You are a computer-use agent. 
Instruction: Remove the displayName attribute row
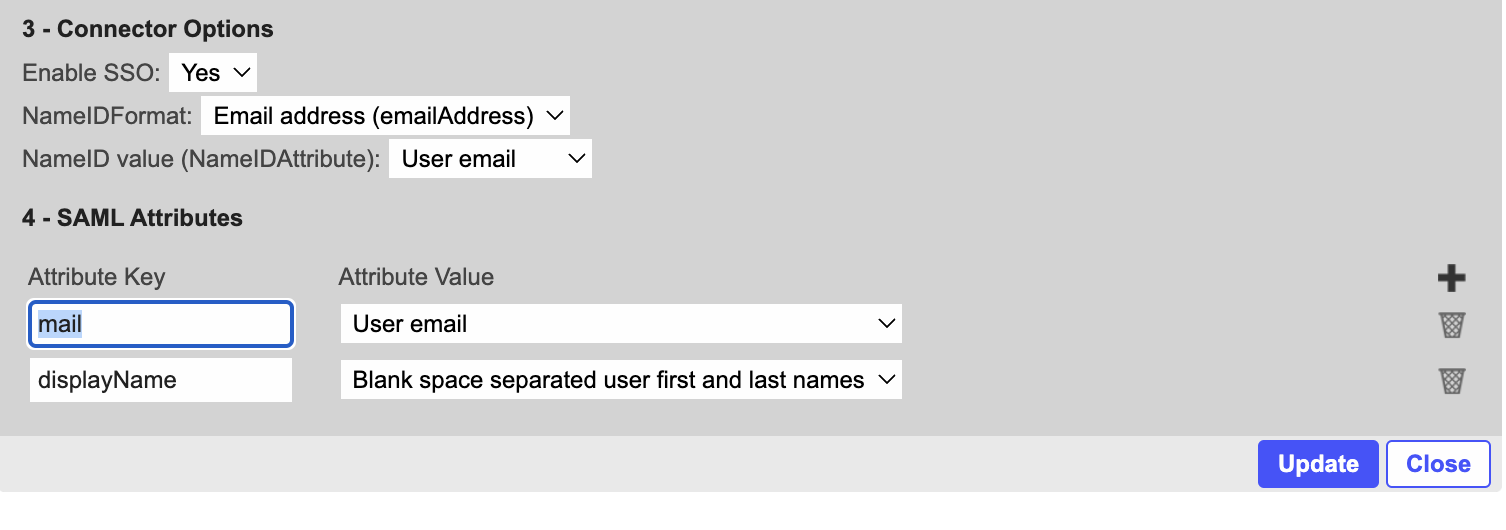pos(1452,380)
